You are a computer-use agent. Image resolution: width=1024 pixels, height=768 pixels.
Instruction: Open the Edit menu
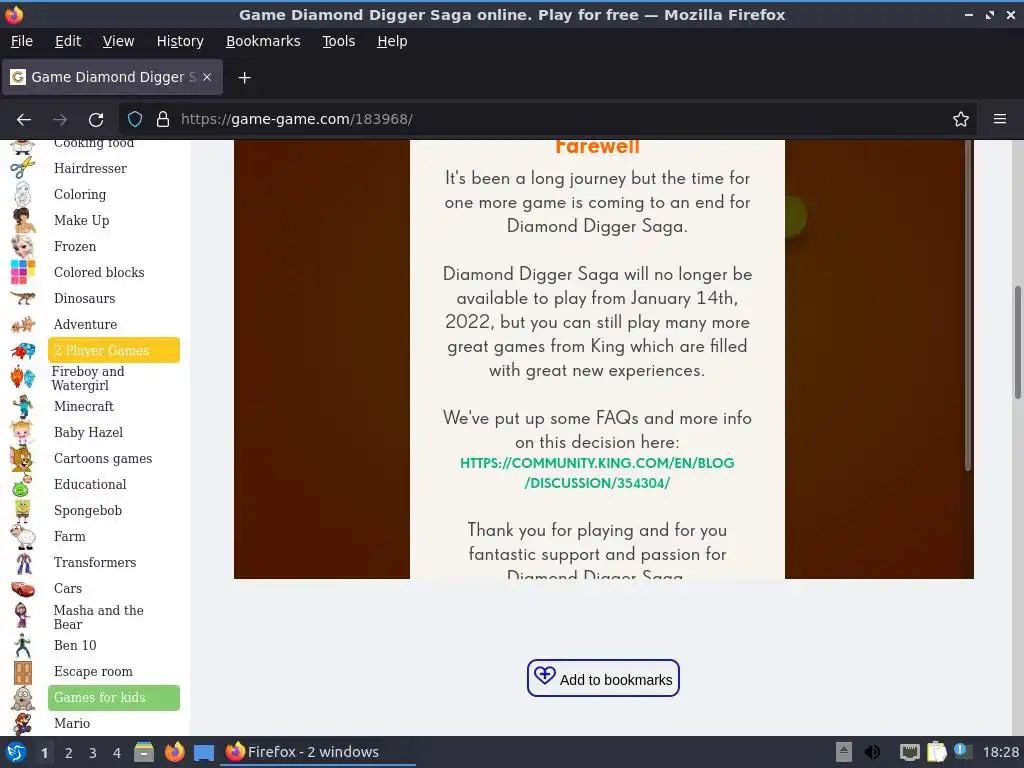click(x=68, y=41)
